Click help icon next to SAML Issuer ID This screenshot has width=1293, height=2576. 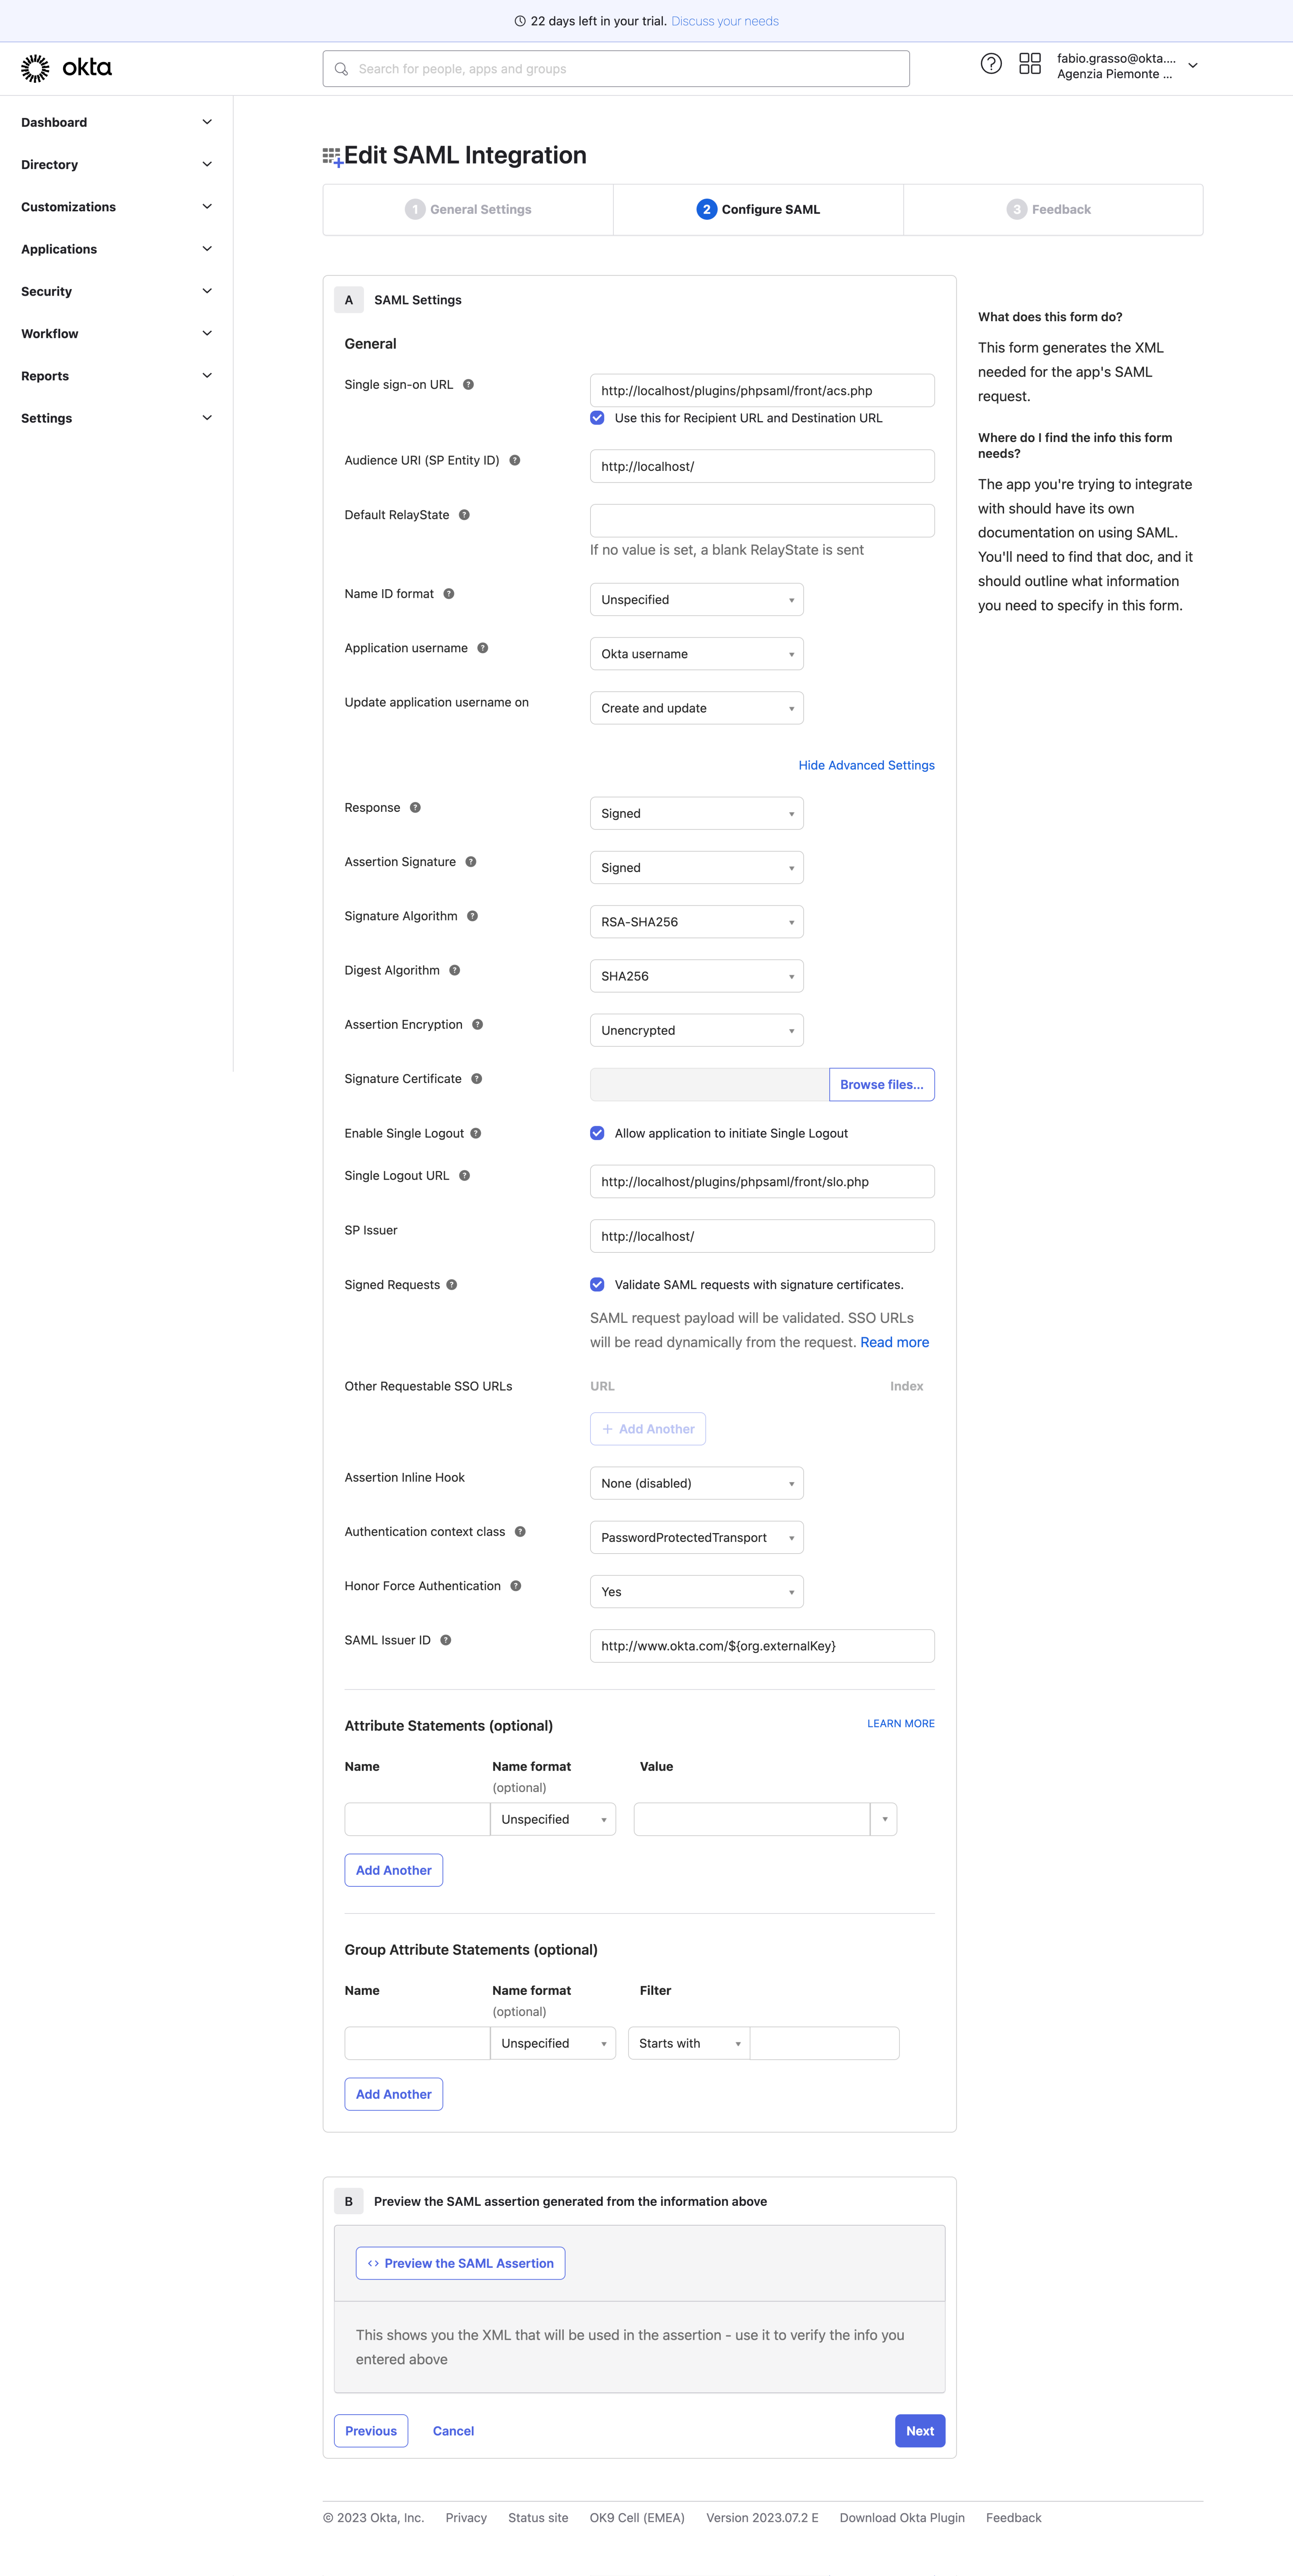[x=446, y=1640]
